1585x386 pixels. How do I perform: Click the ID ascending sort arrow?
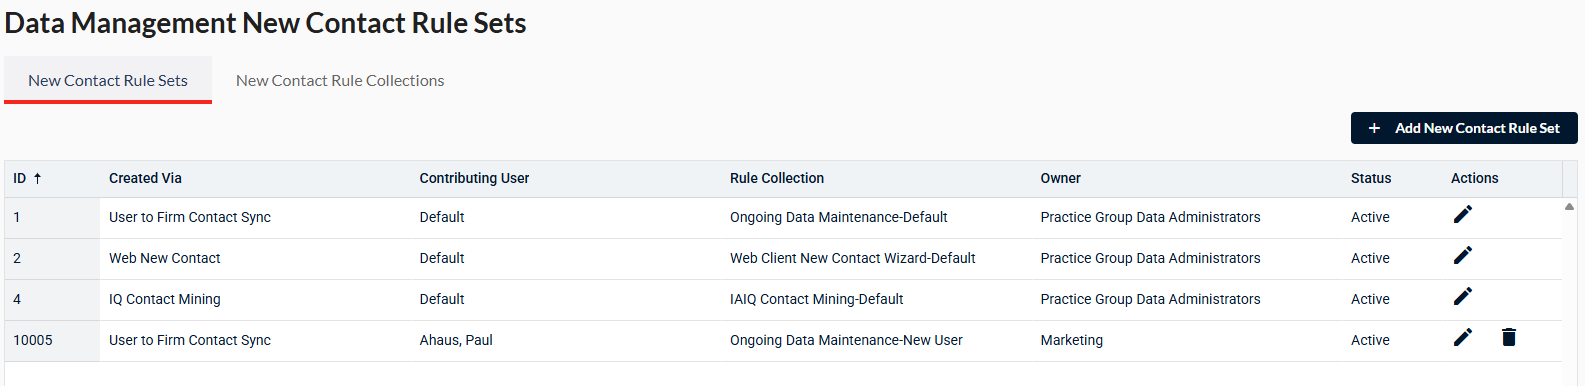[x=38, y=178]
